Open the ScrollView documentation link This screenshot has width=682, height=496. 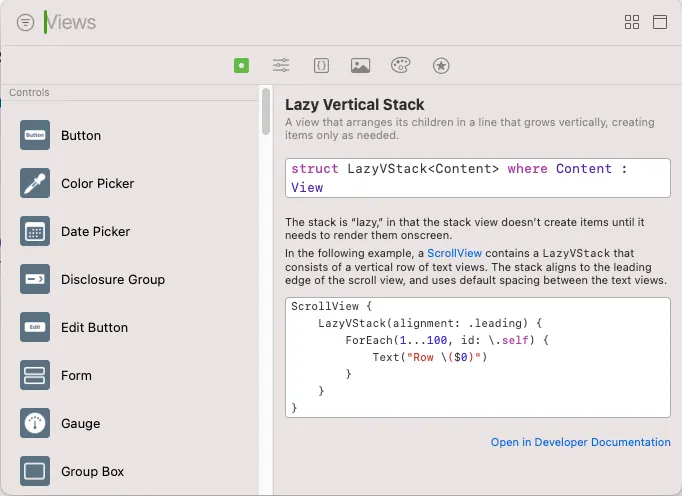point(454,254)
